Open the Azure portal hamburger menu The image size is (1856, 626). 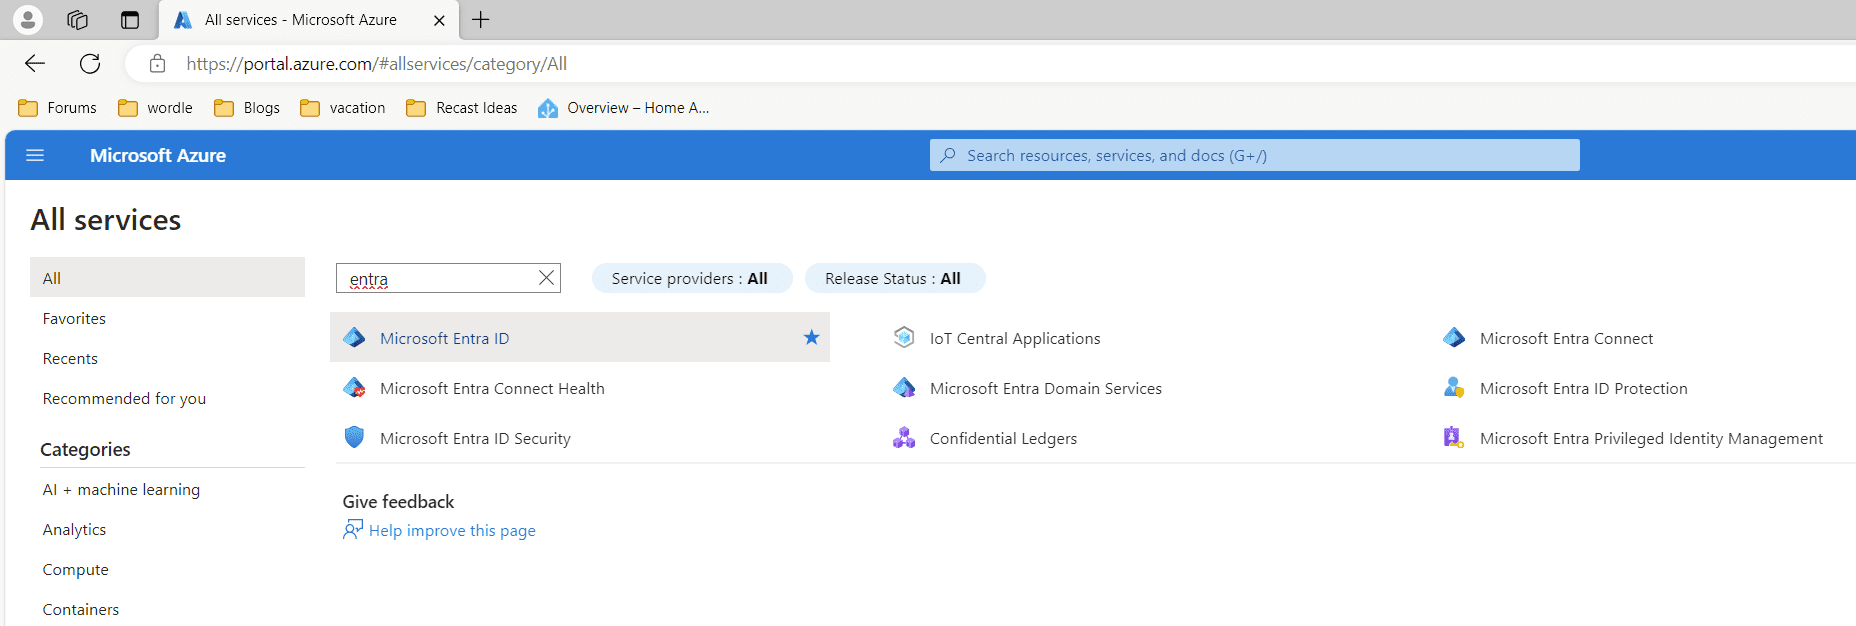tap(35, 155)
